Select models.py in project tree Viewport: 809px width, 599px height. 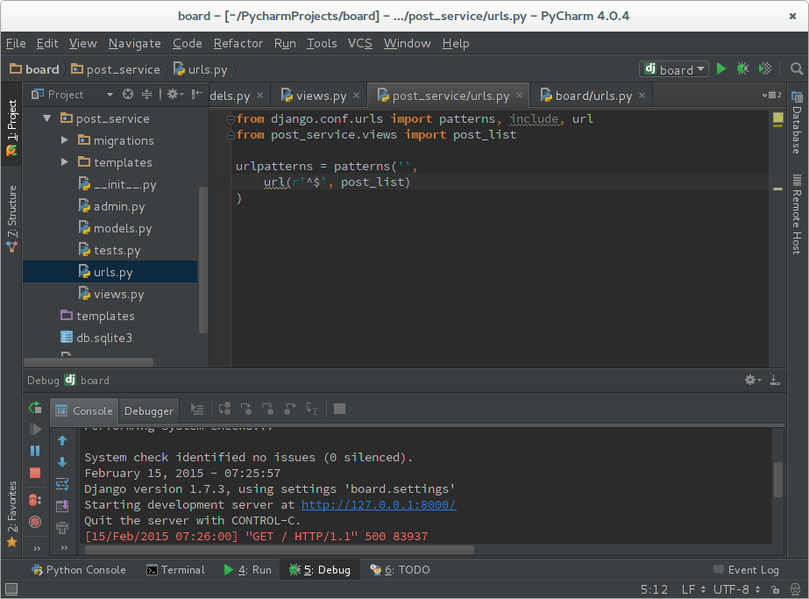pos(115,228)
